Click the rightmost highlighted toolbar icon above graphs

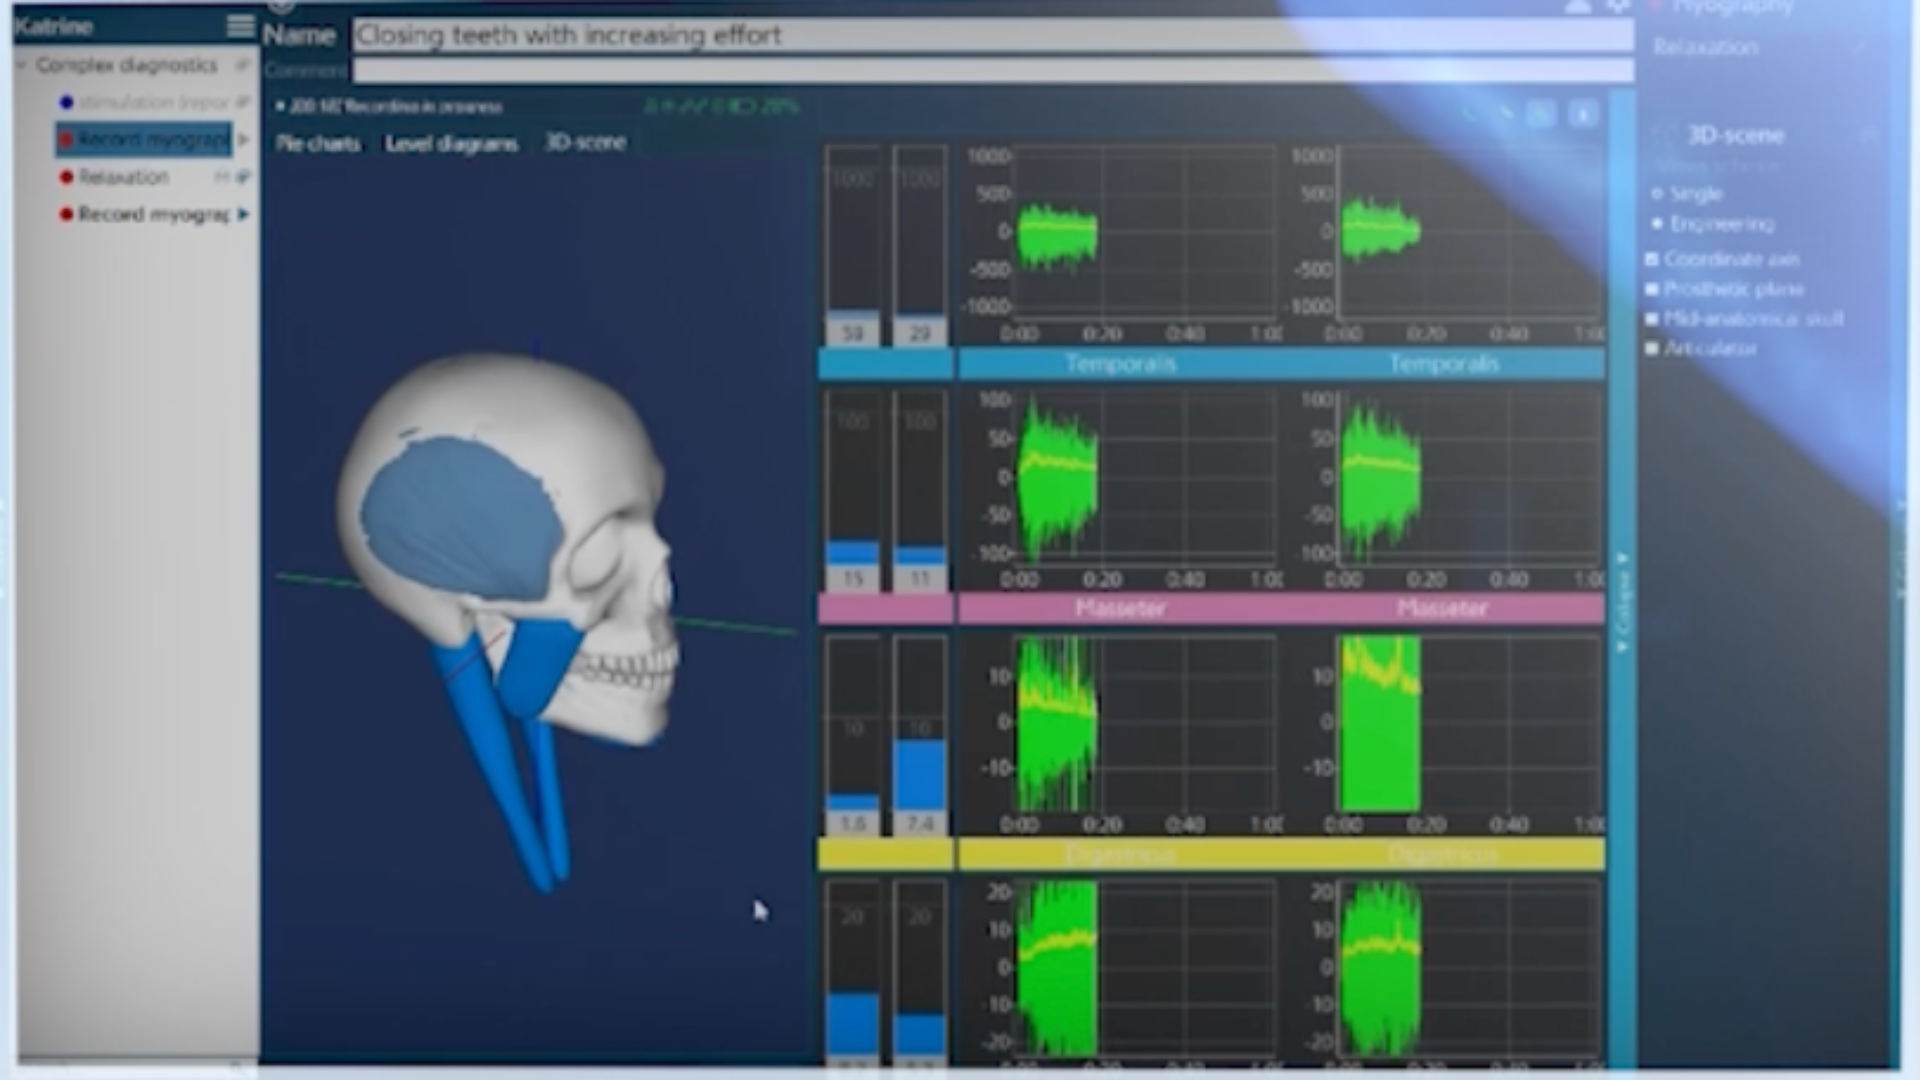point(1583,115)
